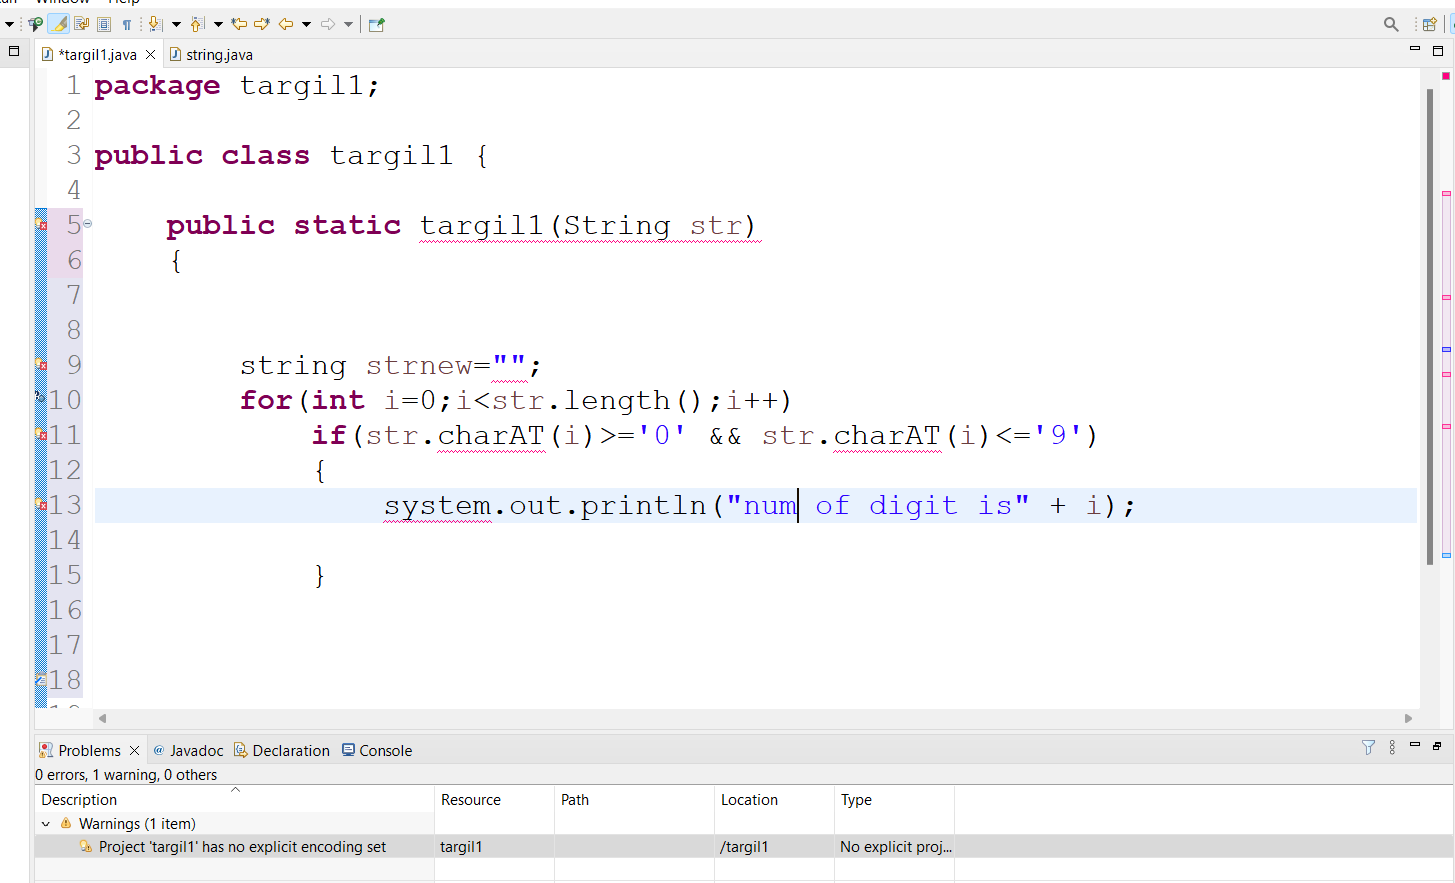Click Open Perspective icon
This screenshot has width=1455, height=883.
pos(1430,24)
